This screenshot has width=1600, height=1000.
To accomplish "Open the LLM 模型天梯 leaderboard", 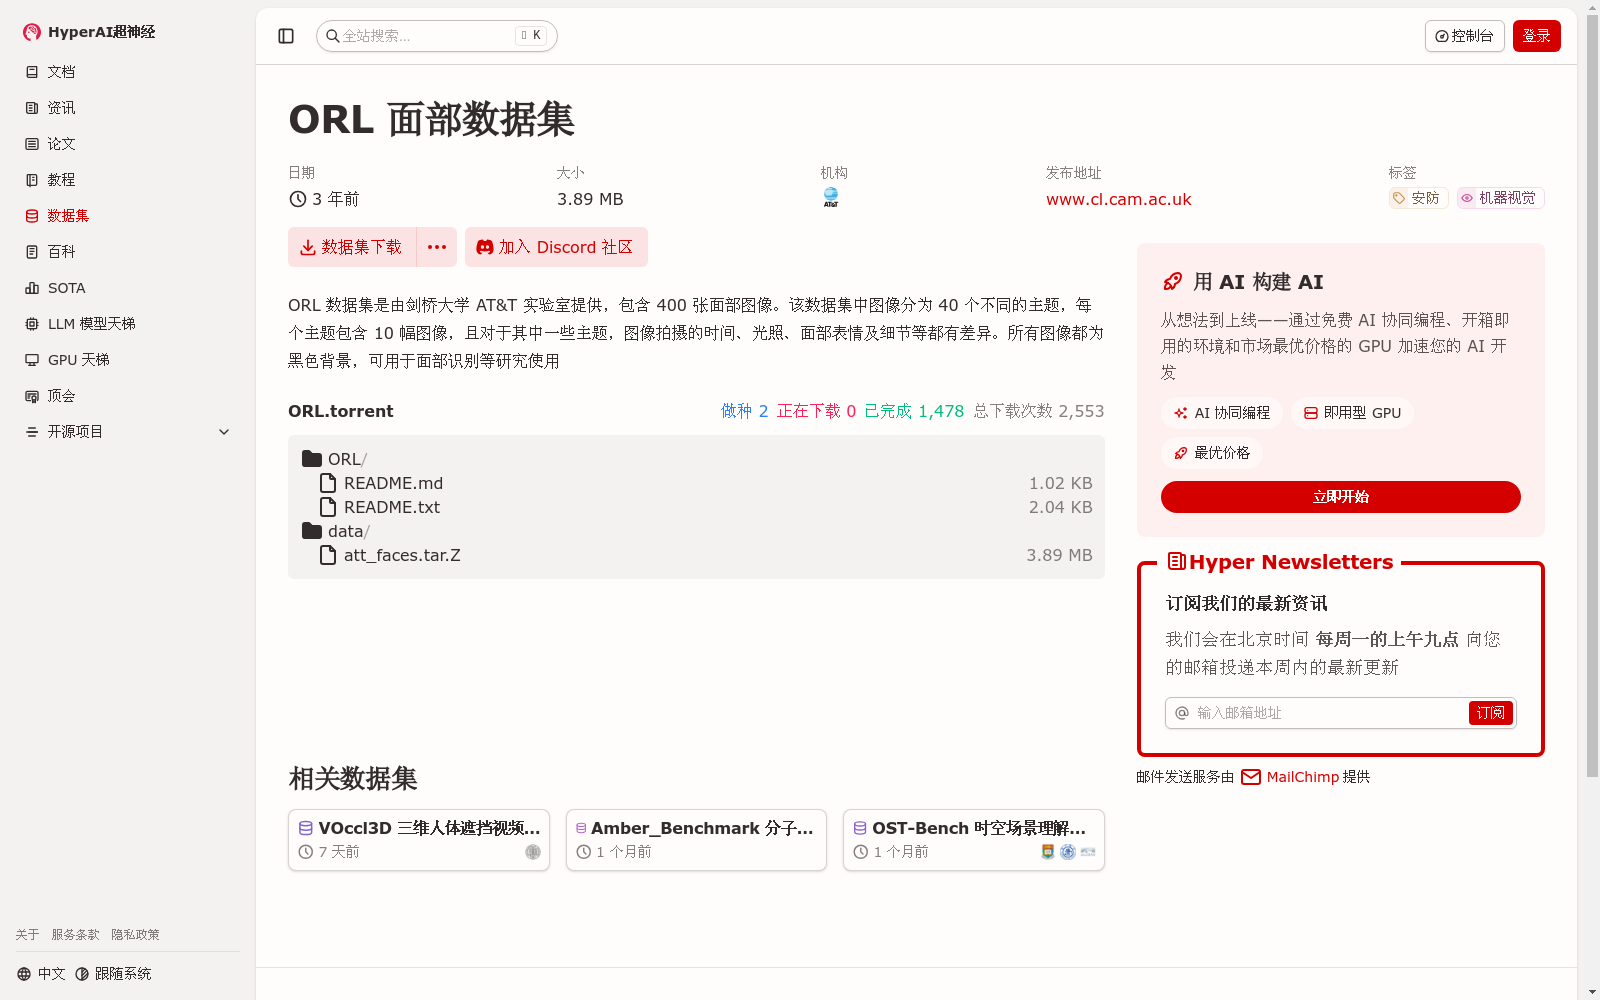I will (89, 323).
